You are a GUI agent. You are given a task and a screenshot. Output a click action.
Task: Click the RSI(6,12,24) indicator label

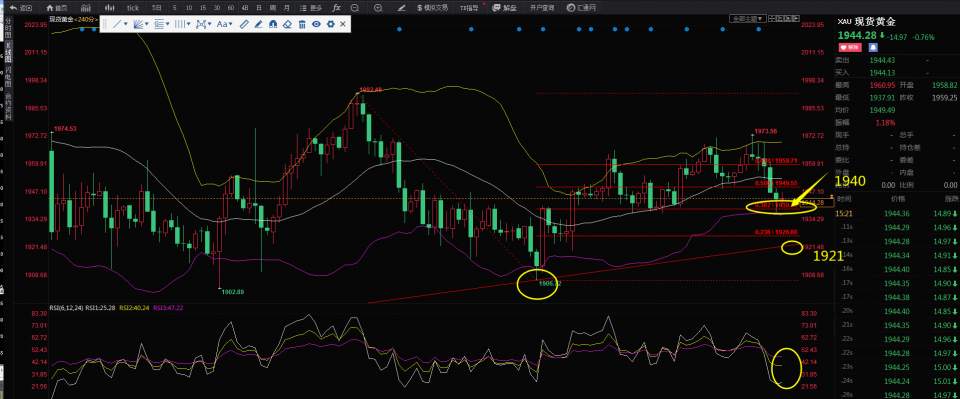tap(66, 308)
